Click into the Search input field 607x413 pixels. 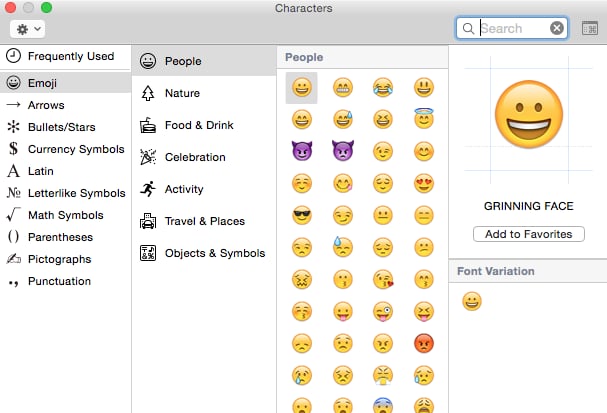pos(512,28)
